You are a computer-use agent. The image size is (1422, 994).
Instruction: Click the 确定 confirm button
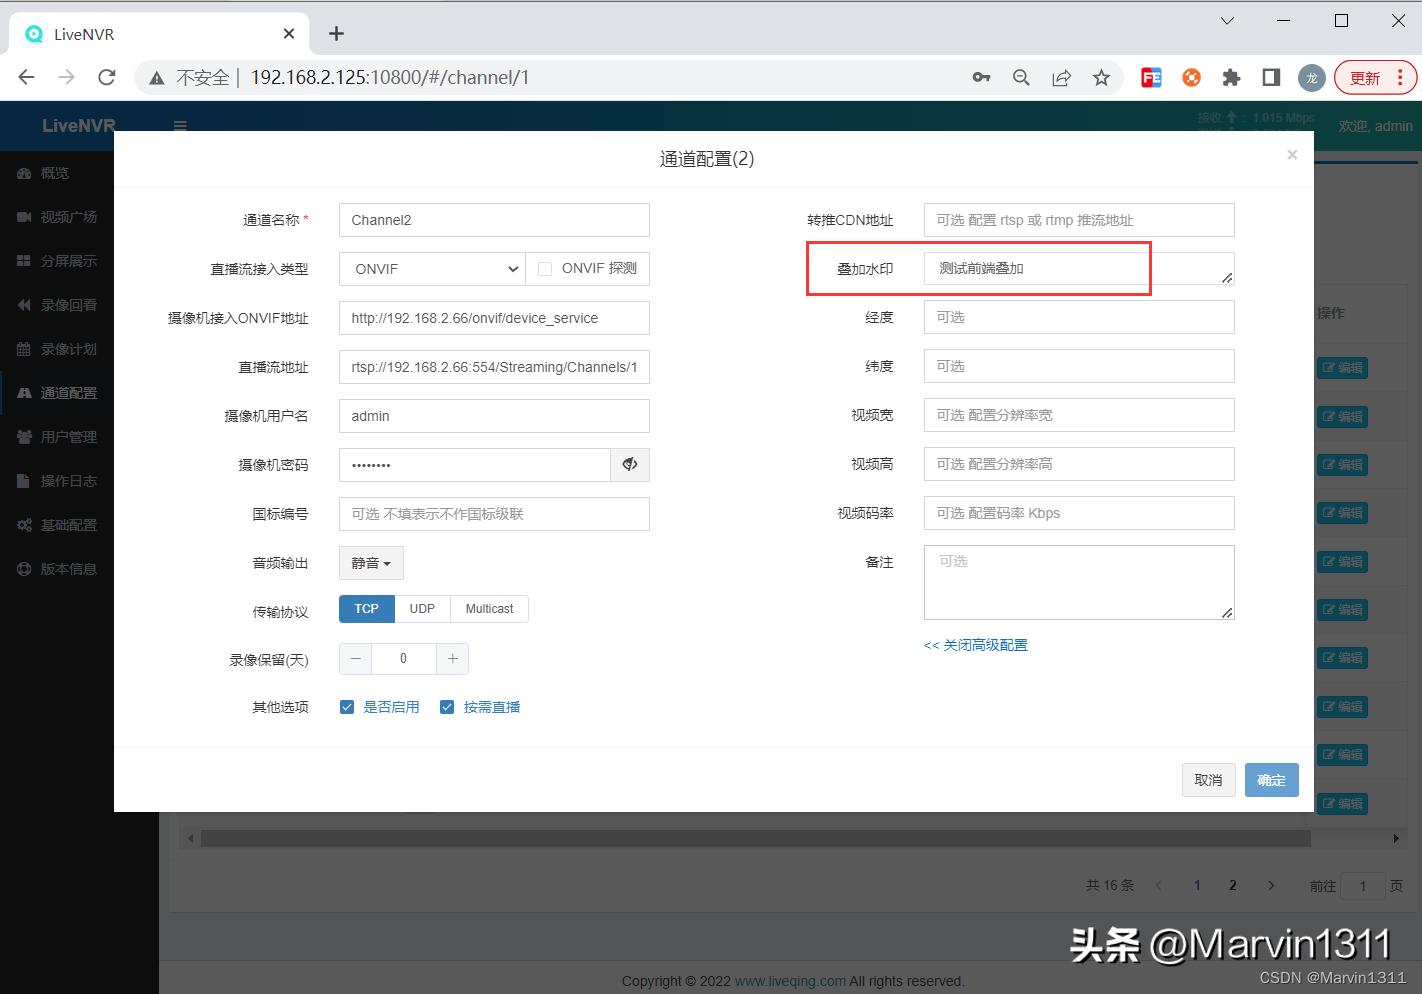(1271, 780)
